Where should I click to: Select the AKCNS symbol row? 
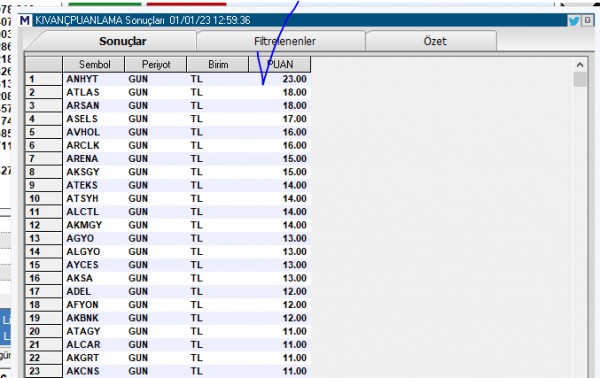coord(168,371)
